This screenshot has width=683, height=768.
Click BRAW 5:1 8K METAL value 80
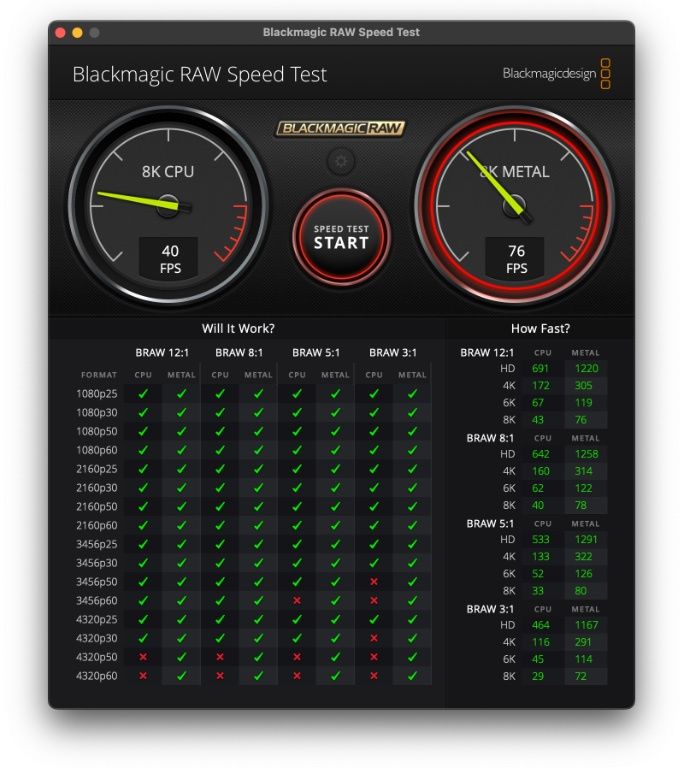pyautogui.click(x=581, y=591)
